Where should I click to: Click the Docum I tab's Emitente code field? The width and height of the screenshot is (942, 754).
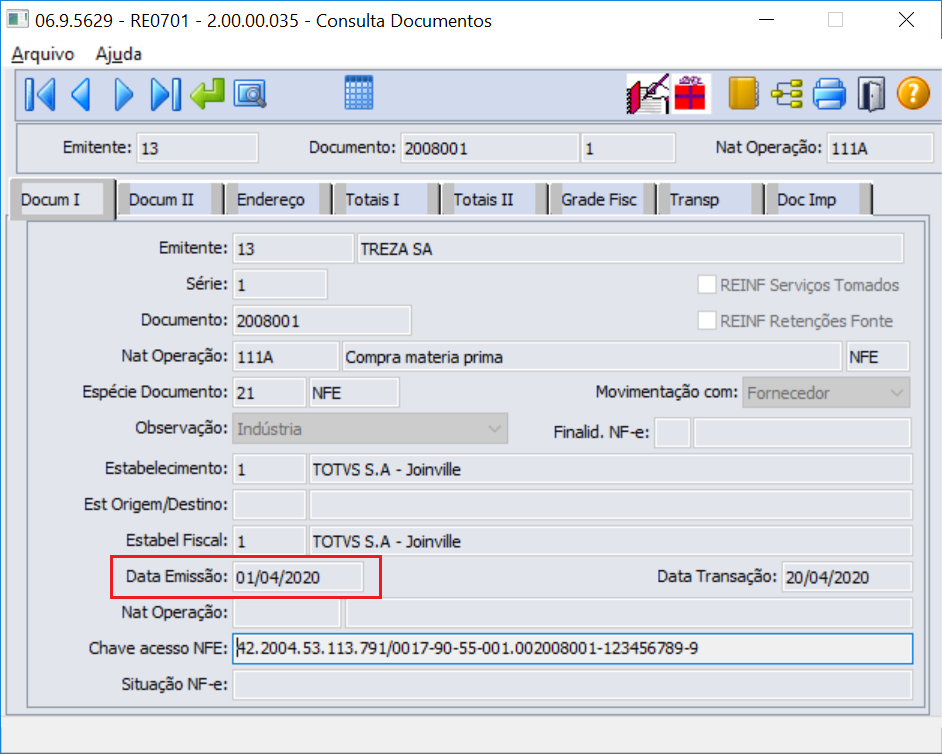pos(293,248)
